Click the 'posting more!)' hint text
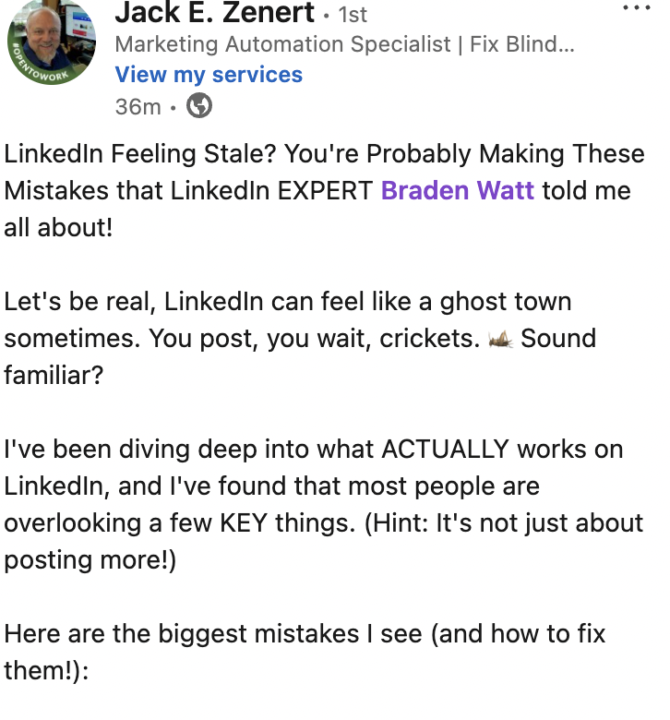This screenshot has height=720, width=670. pos(90,560)
